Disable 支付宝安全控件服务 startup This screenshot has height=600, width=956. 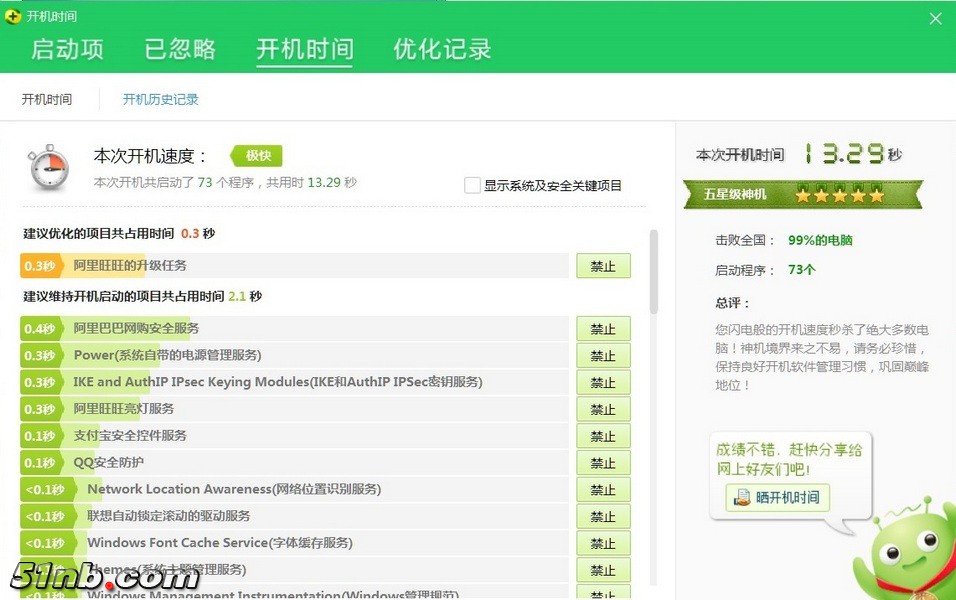point(603,436)
